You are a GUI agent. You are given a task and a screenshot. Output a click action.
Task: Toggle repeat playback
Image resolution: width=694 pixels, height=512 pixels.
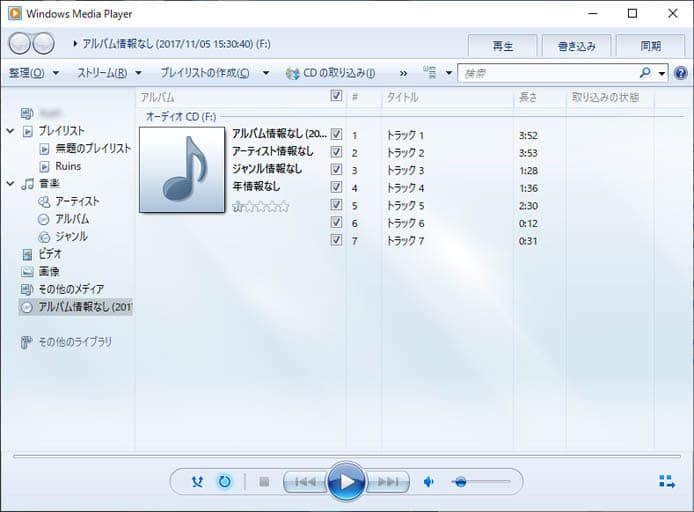pos(224,481)
